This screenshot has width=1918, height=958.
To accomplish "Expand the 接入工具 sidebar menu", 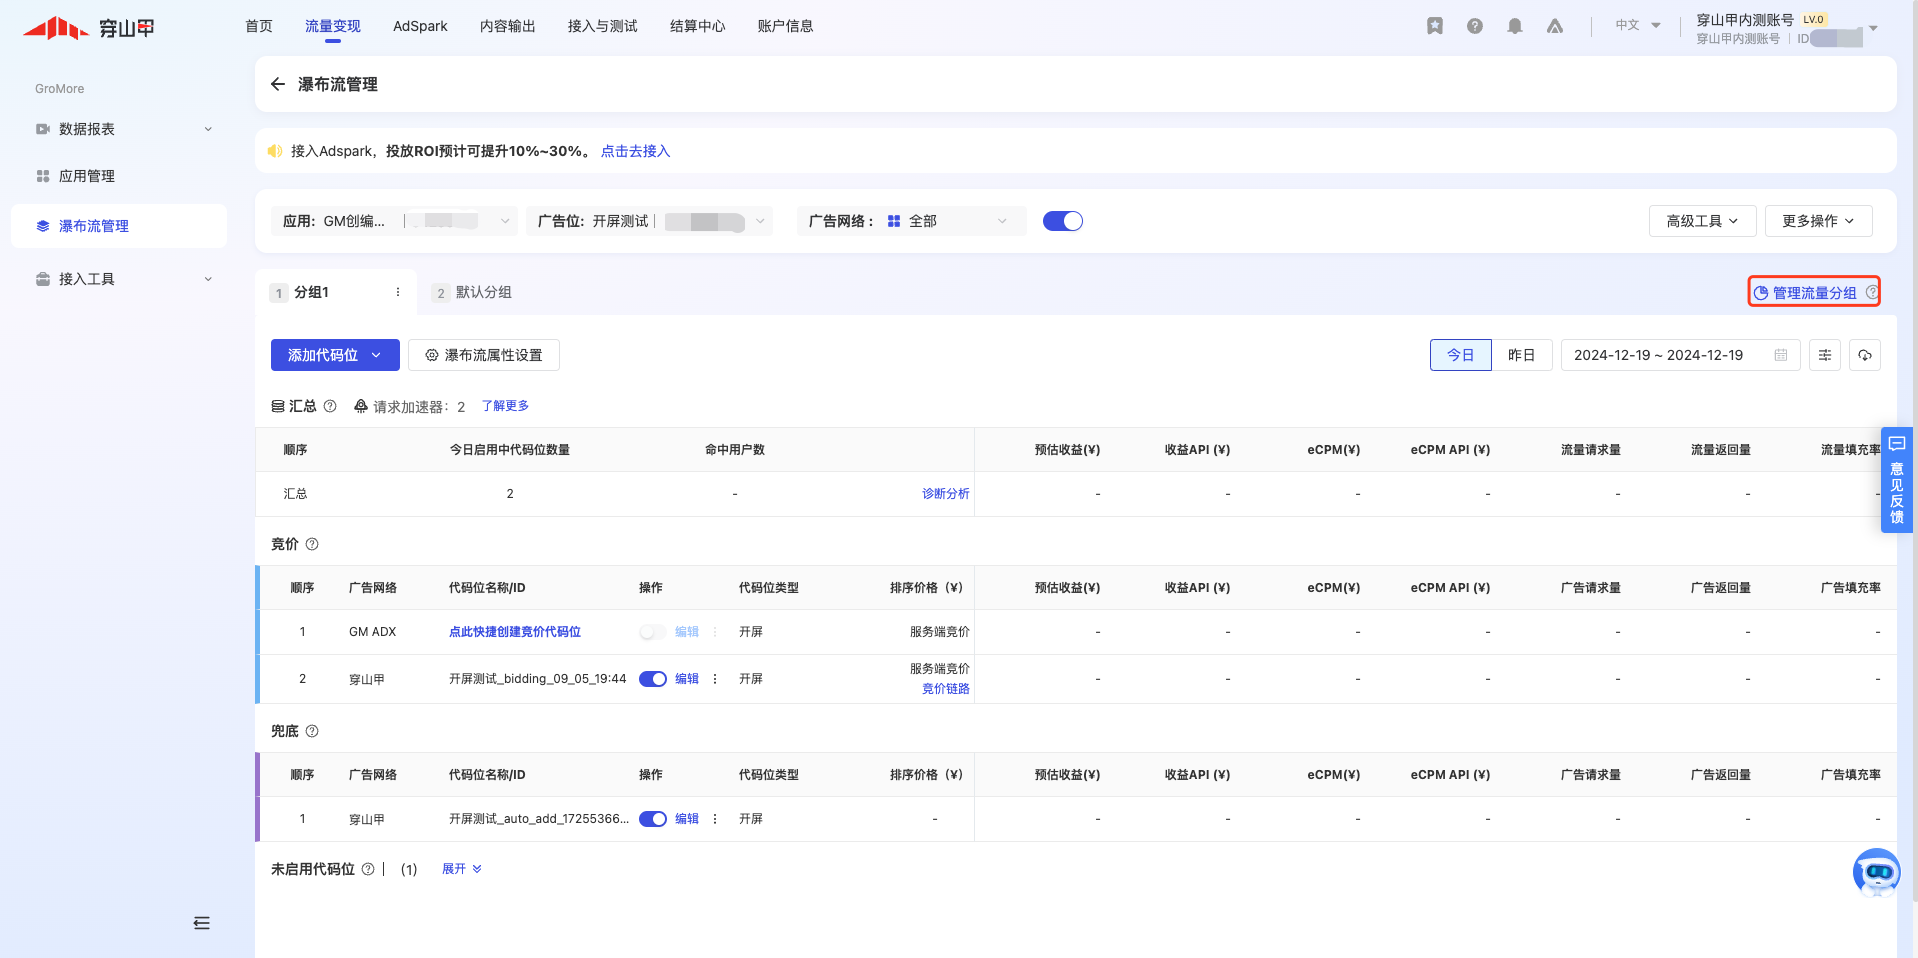I will click(208, 279).
